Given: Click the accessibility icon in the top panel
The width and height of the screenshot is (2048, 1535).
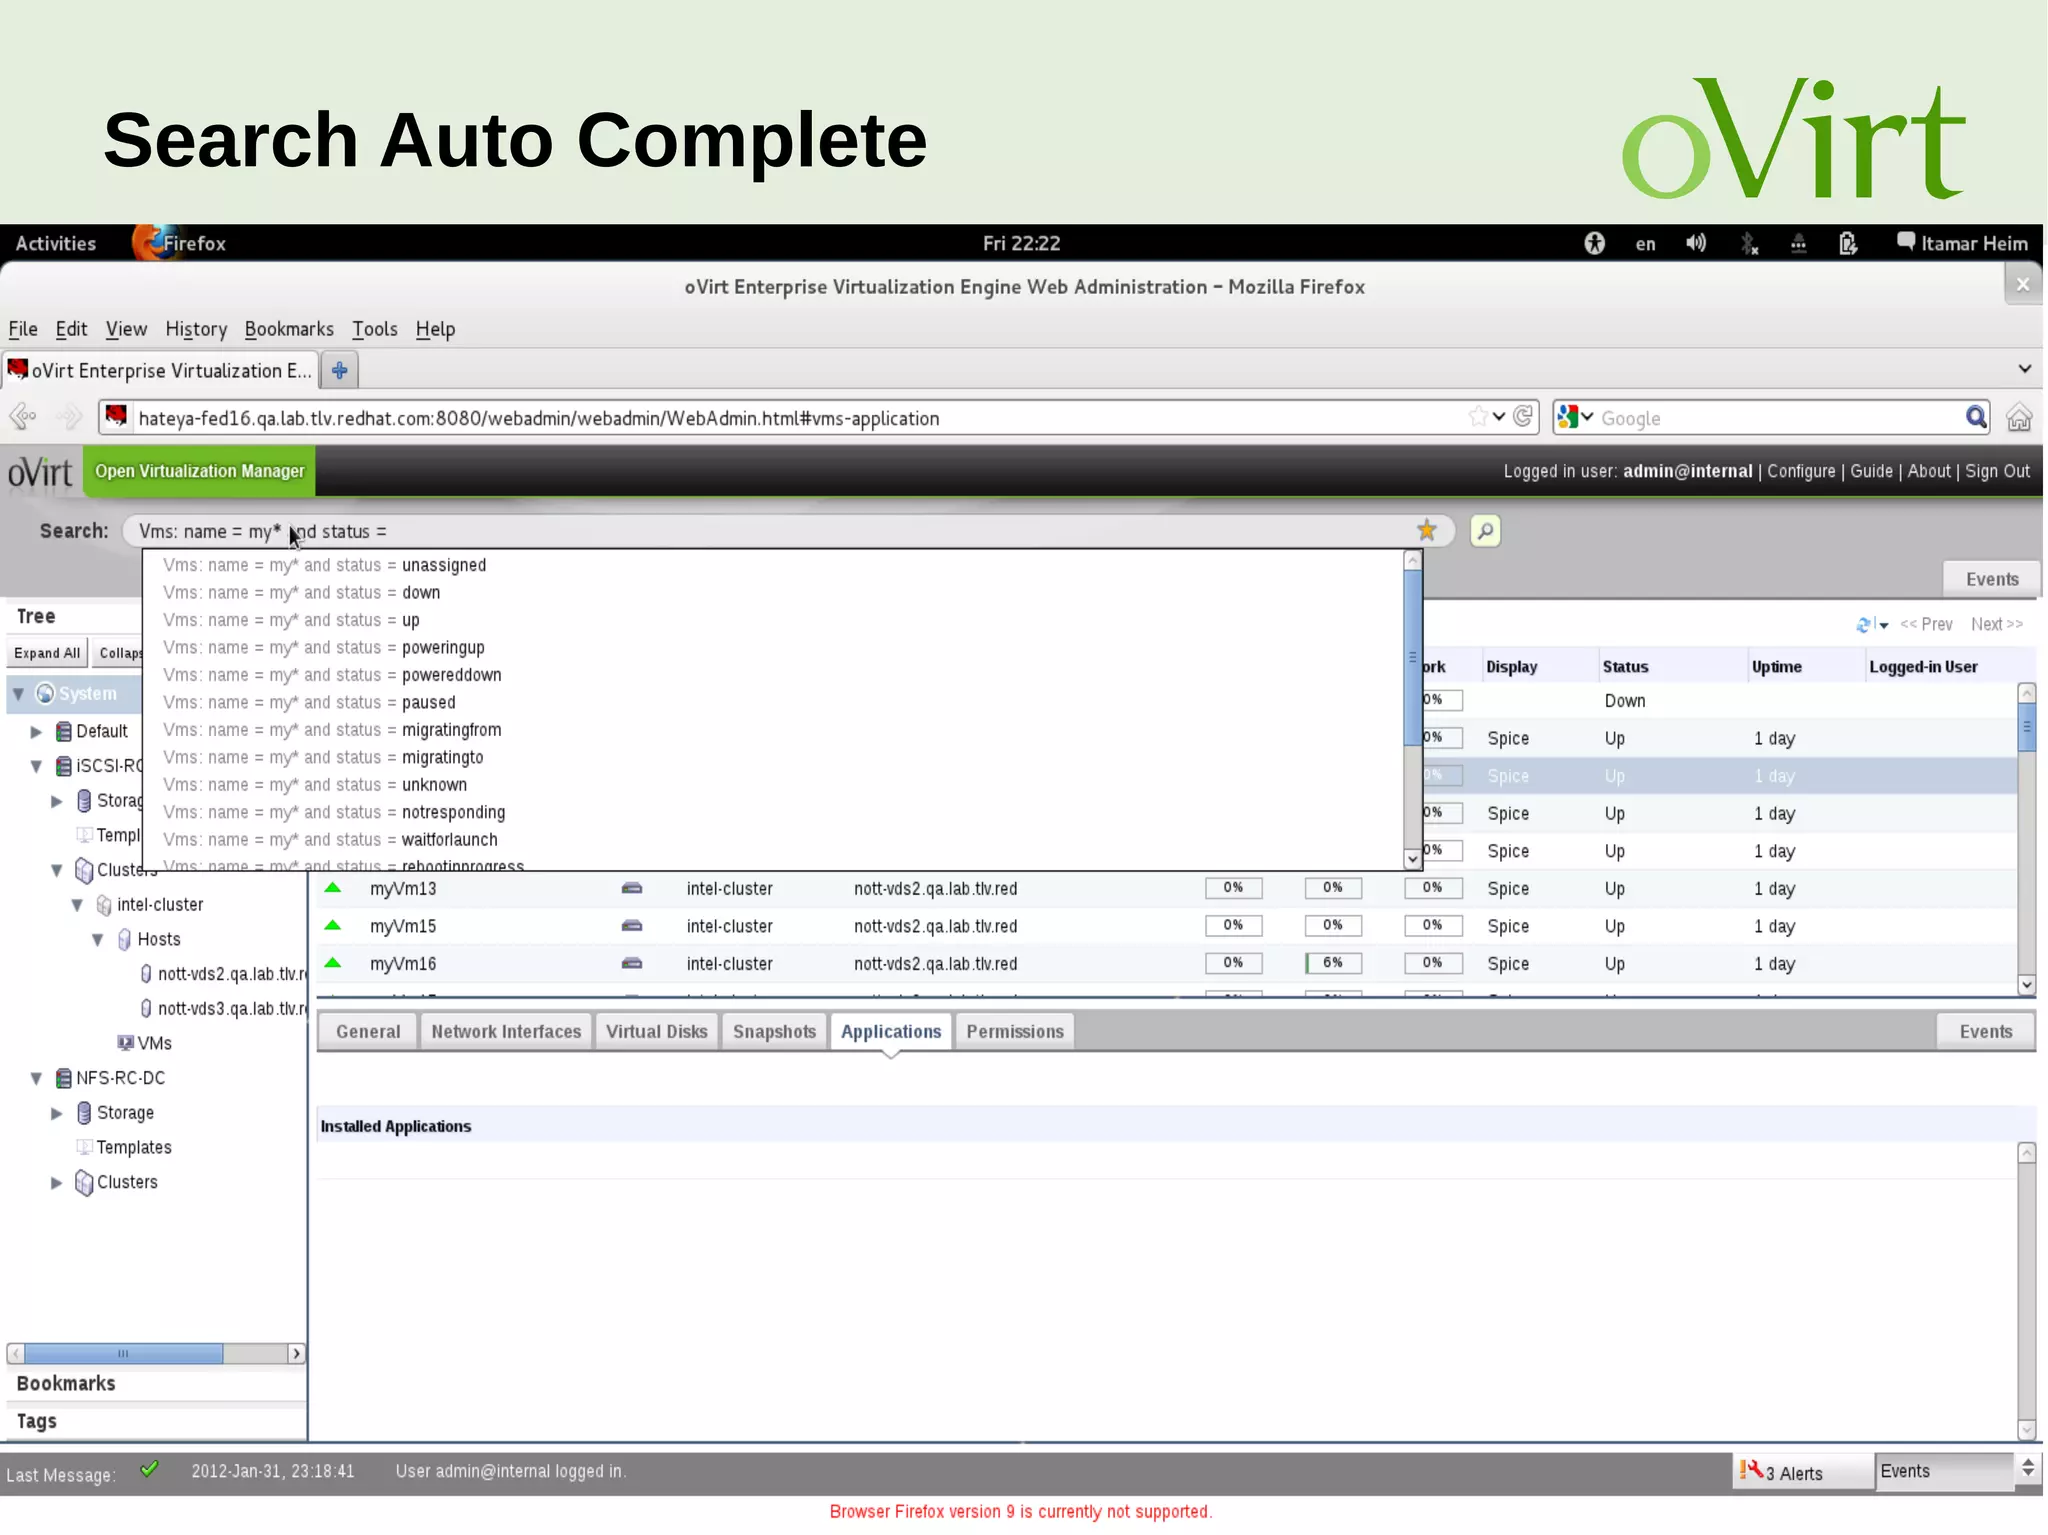Looking at the screenshot, I should click(x=1594, y=243).
